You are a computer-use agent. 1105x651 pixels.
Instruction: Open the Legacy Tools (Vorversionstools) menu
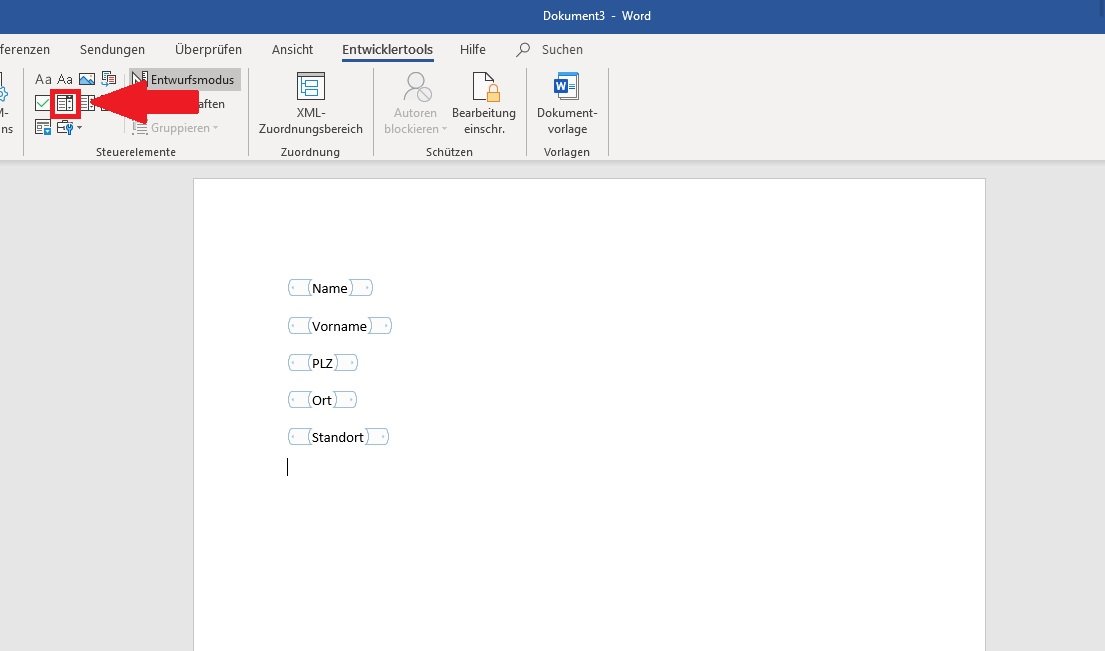pos(69,128)
